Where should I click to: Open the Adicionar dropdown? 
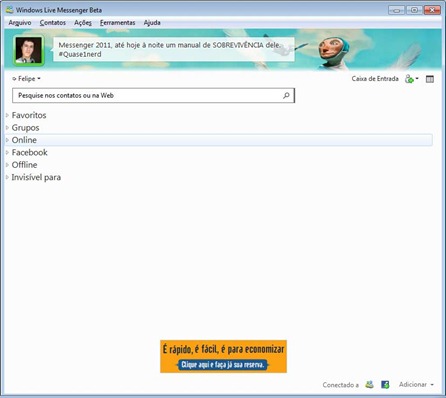click(x=416, y=385)
